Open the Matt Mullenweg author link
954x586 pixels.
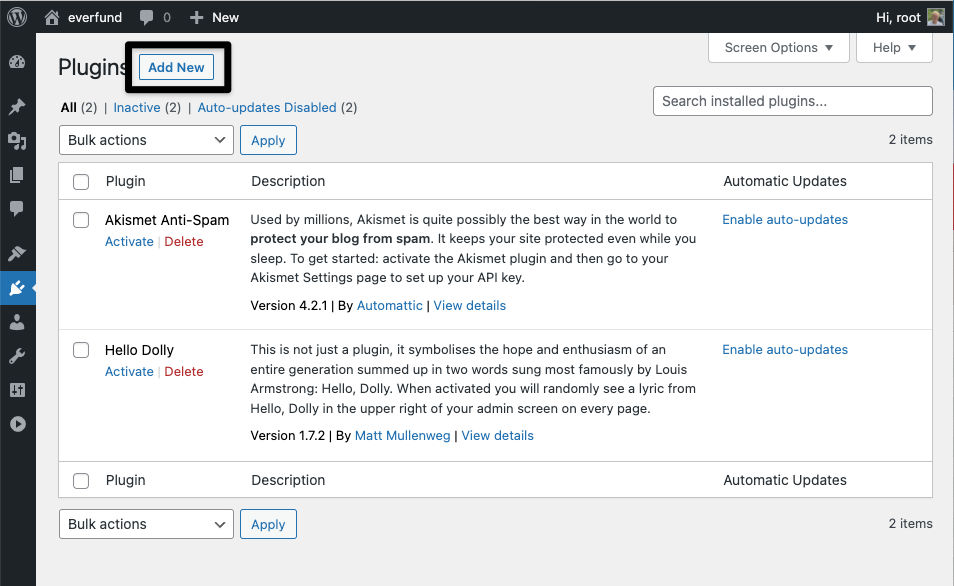pos(402,436)
